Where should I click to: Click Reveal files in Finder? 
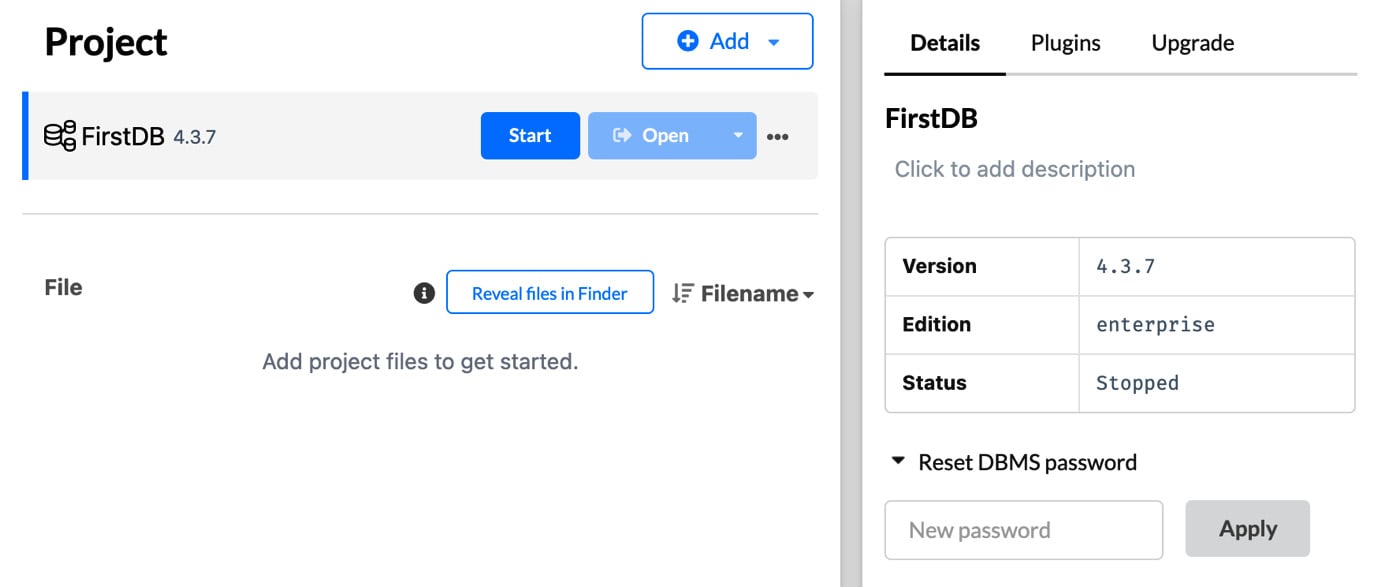click(550, 293)
